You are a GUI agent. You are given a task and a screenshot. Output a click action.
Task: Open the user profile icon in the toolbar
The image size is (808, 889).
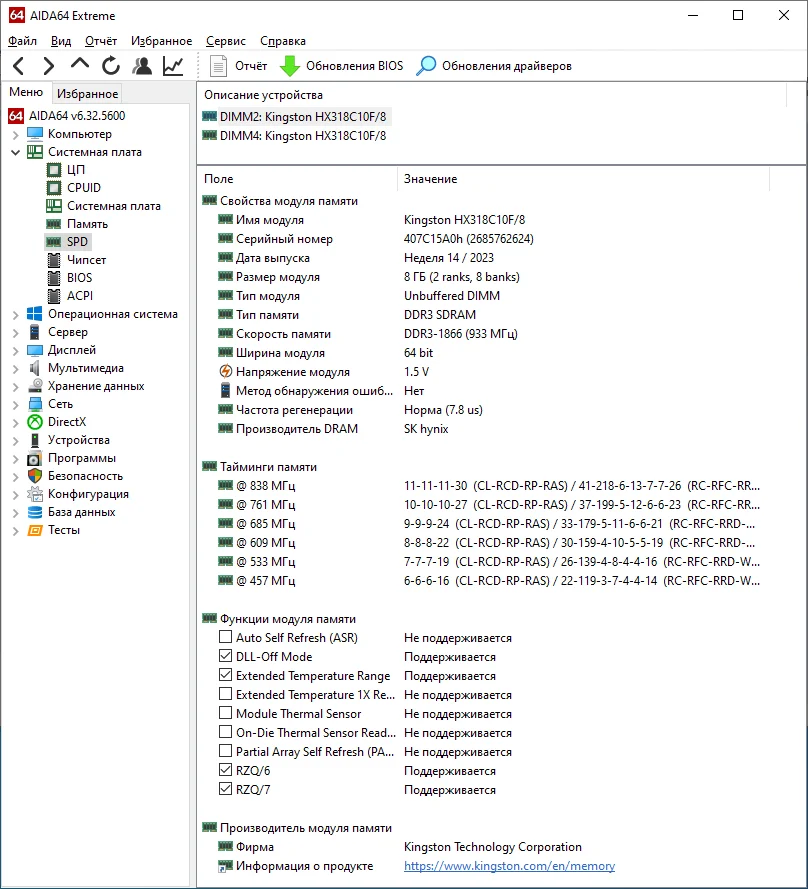142,66
